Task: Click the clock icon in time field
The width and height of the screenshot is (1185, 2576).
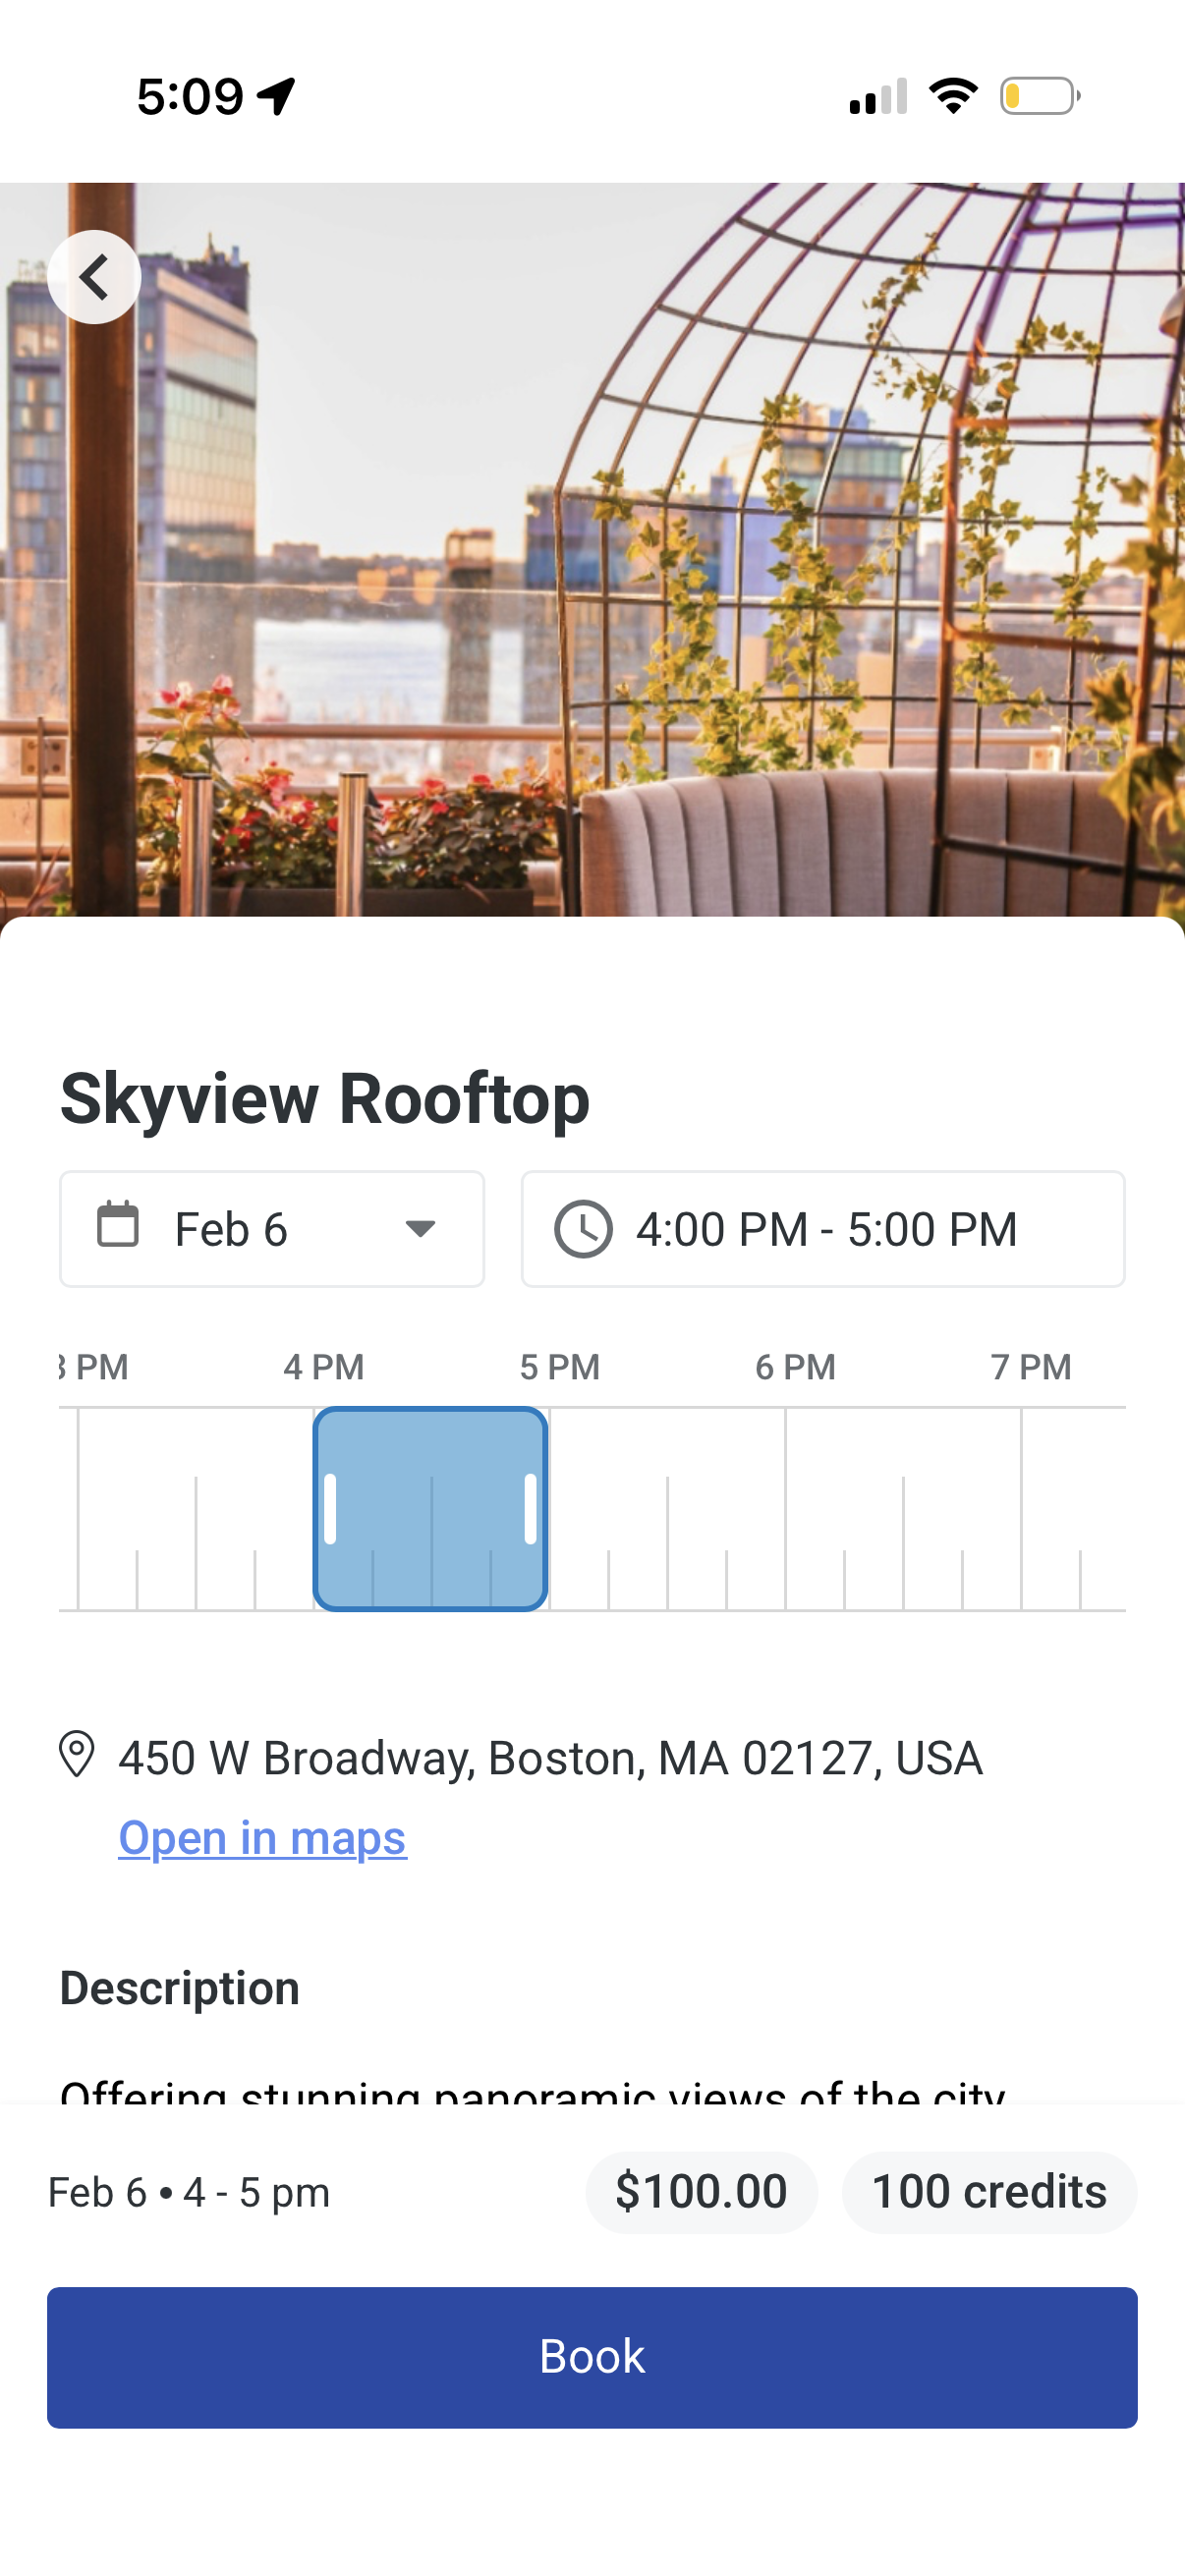Action: (x=583, y=1229)
